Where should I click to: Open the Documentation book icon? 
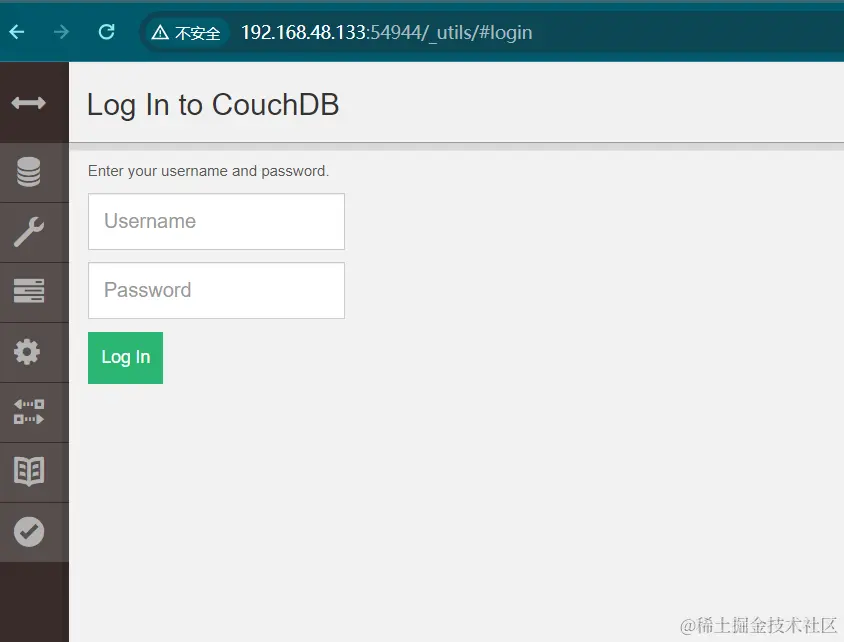(x=29, y=471)
